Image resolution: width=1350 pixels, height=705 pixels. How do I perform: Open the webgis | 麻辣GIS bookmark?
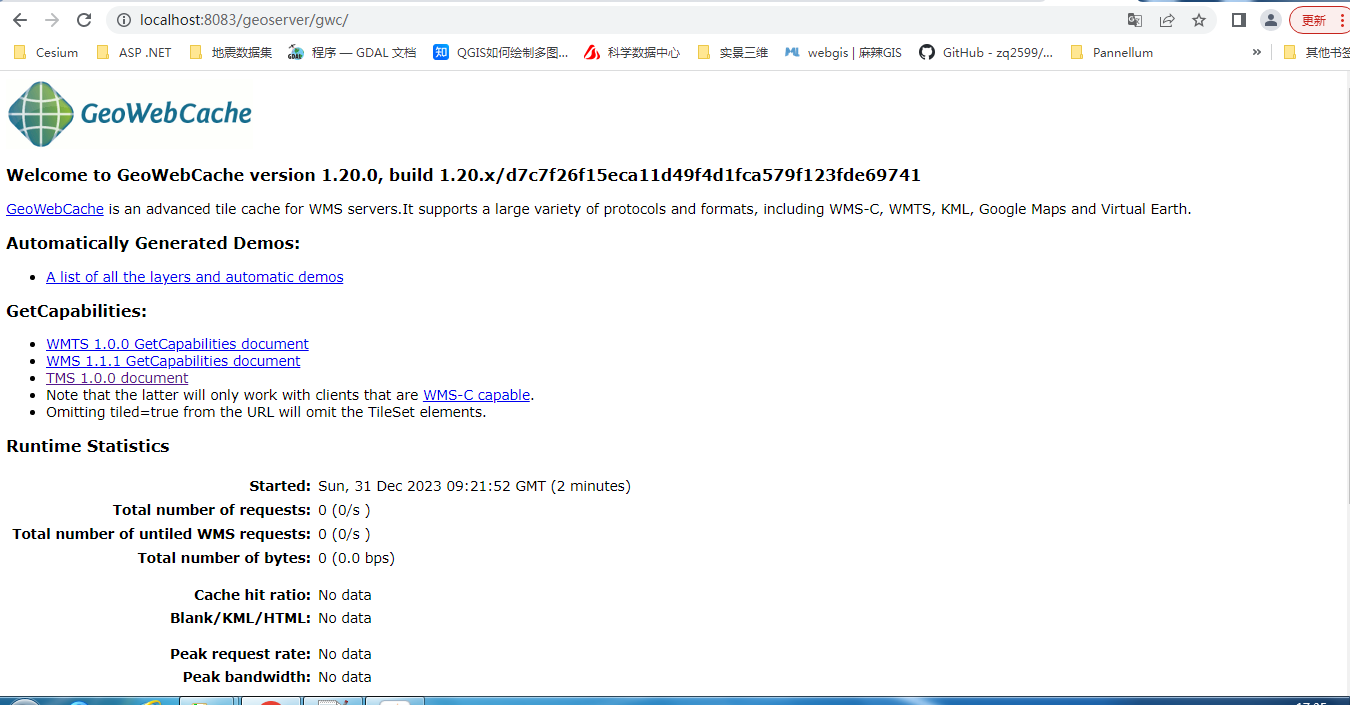[x=843, y=52]
